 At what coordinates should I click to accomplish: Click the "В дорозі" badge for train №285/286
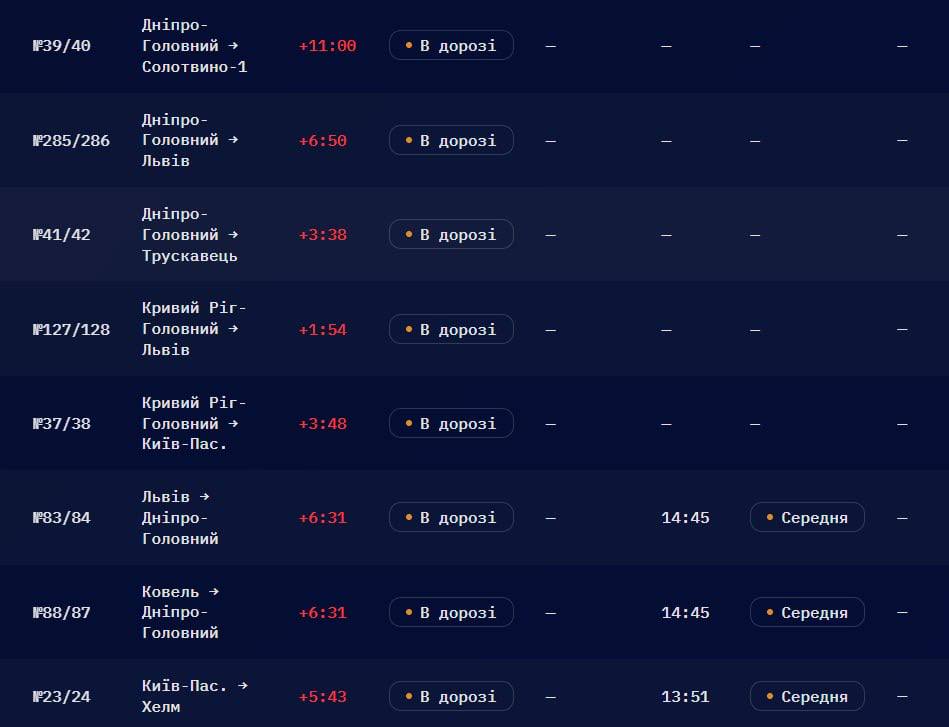(x=452, y=140)
